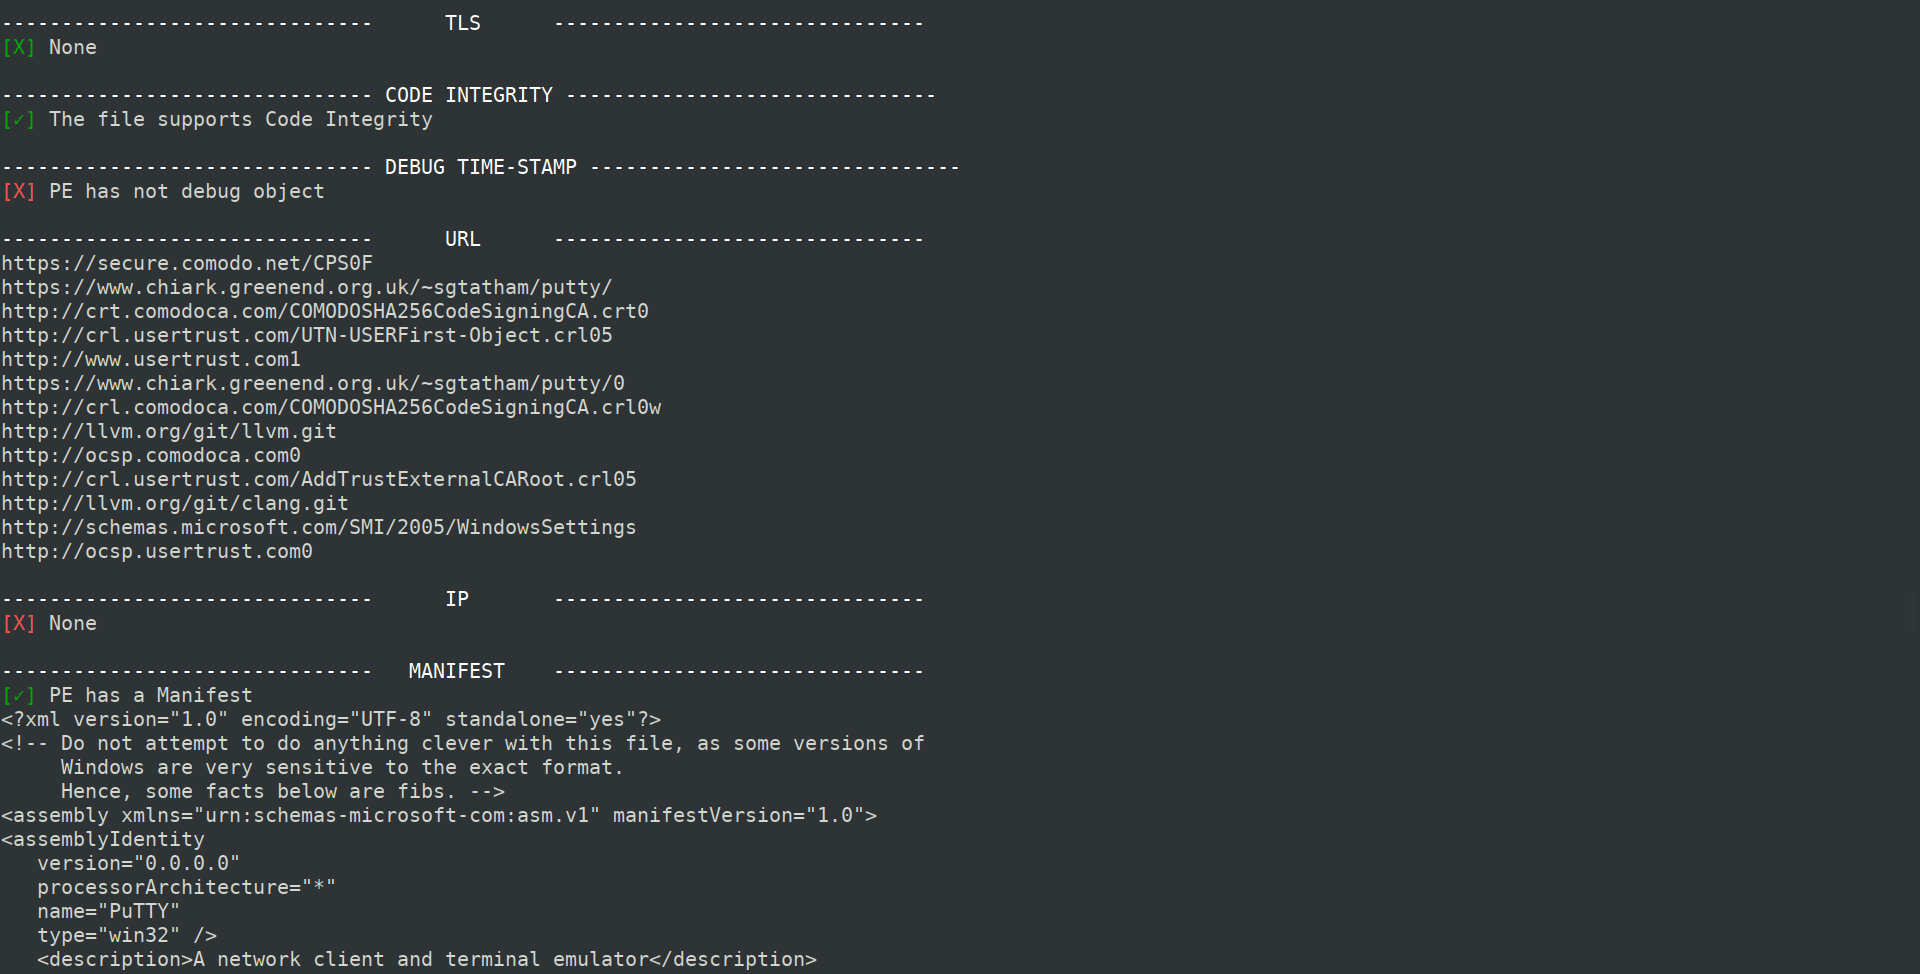Click the llvm.org/git/clang.git URL
Viewport: 1920px width, 974px height.
(175, 503)
